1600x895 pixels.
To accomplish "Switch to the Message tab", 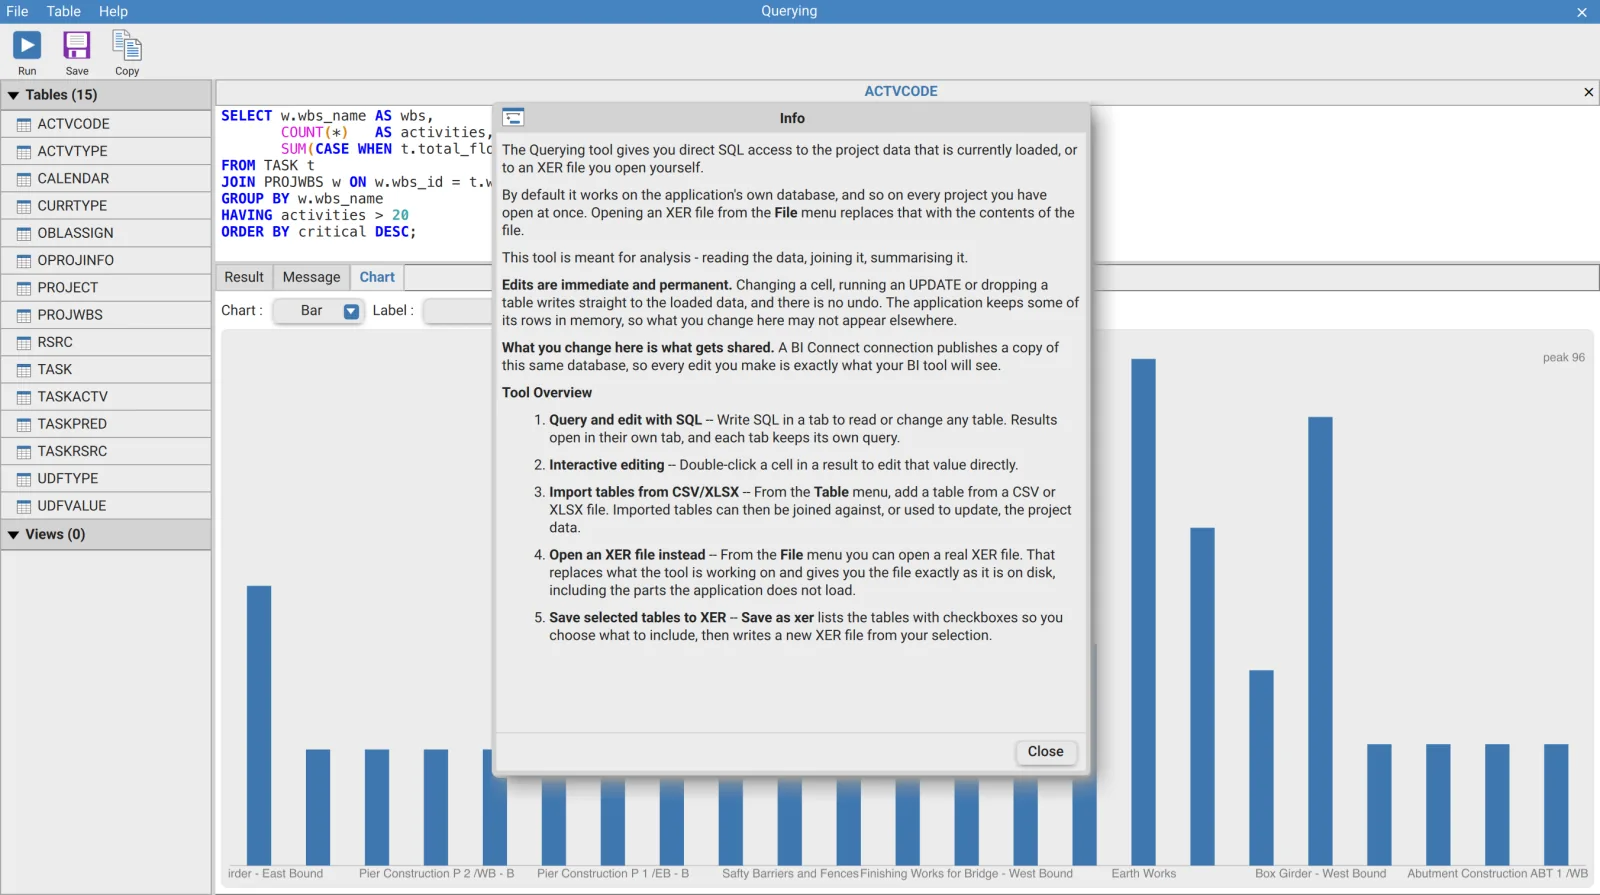I will (x=311, y=277).
